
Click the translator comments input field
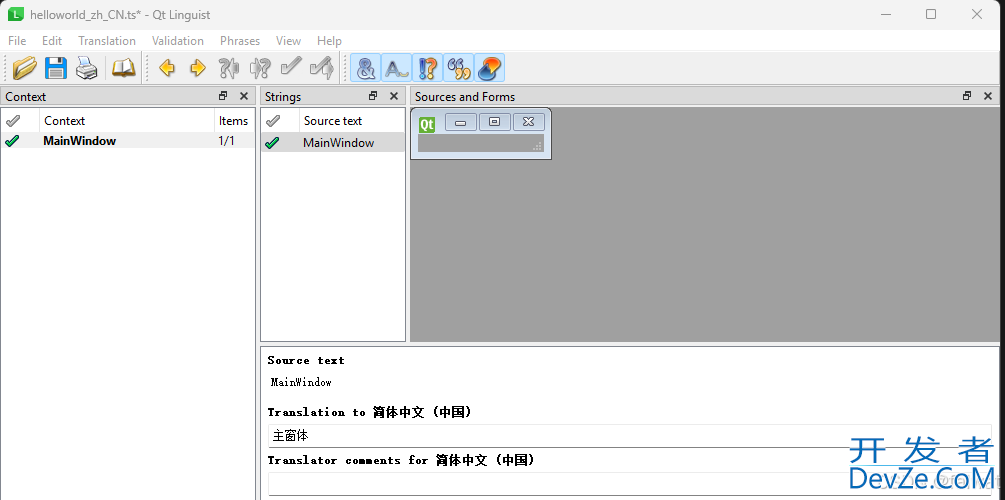tap(629, 484)
